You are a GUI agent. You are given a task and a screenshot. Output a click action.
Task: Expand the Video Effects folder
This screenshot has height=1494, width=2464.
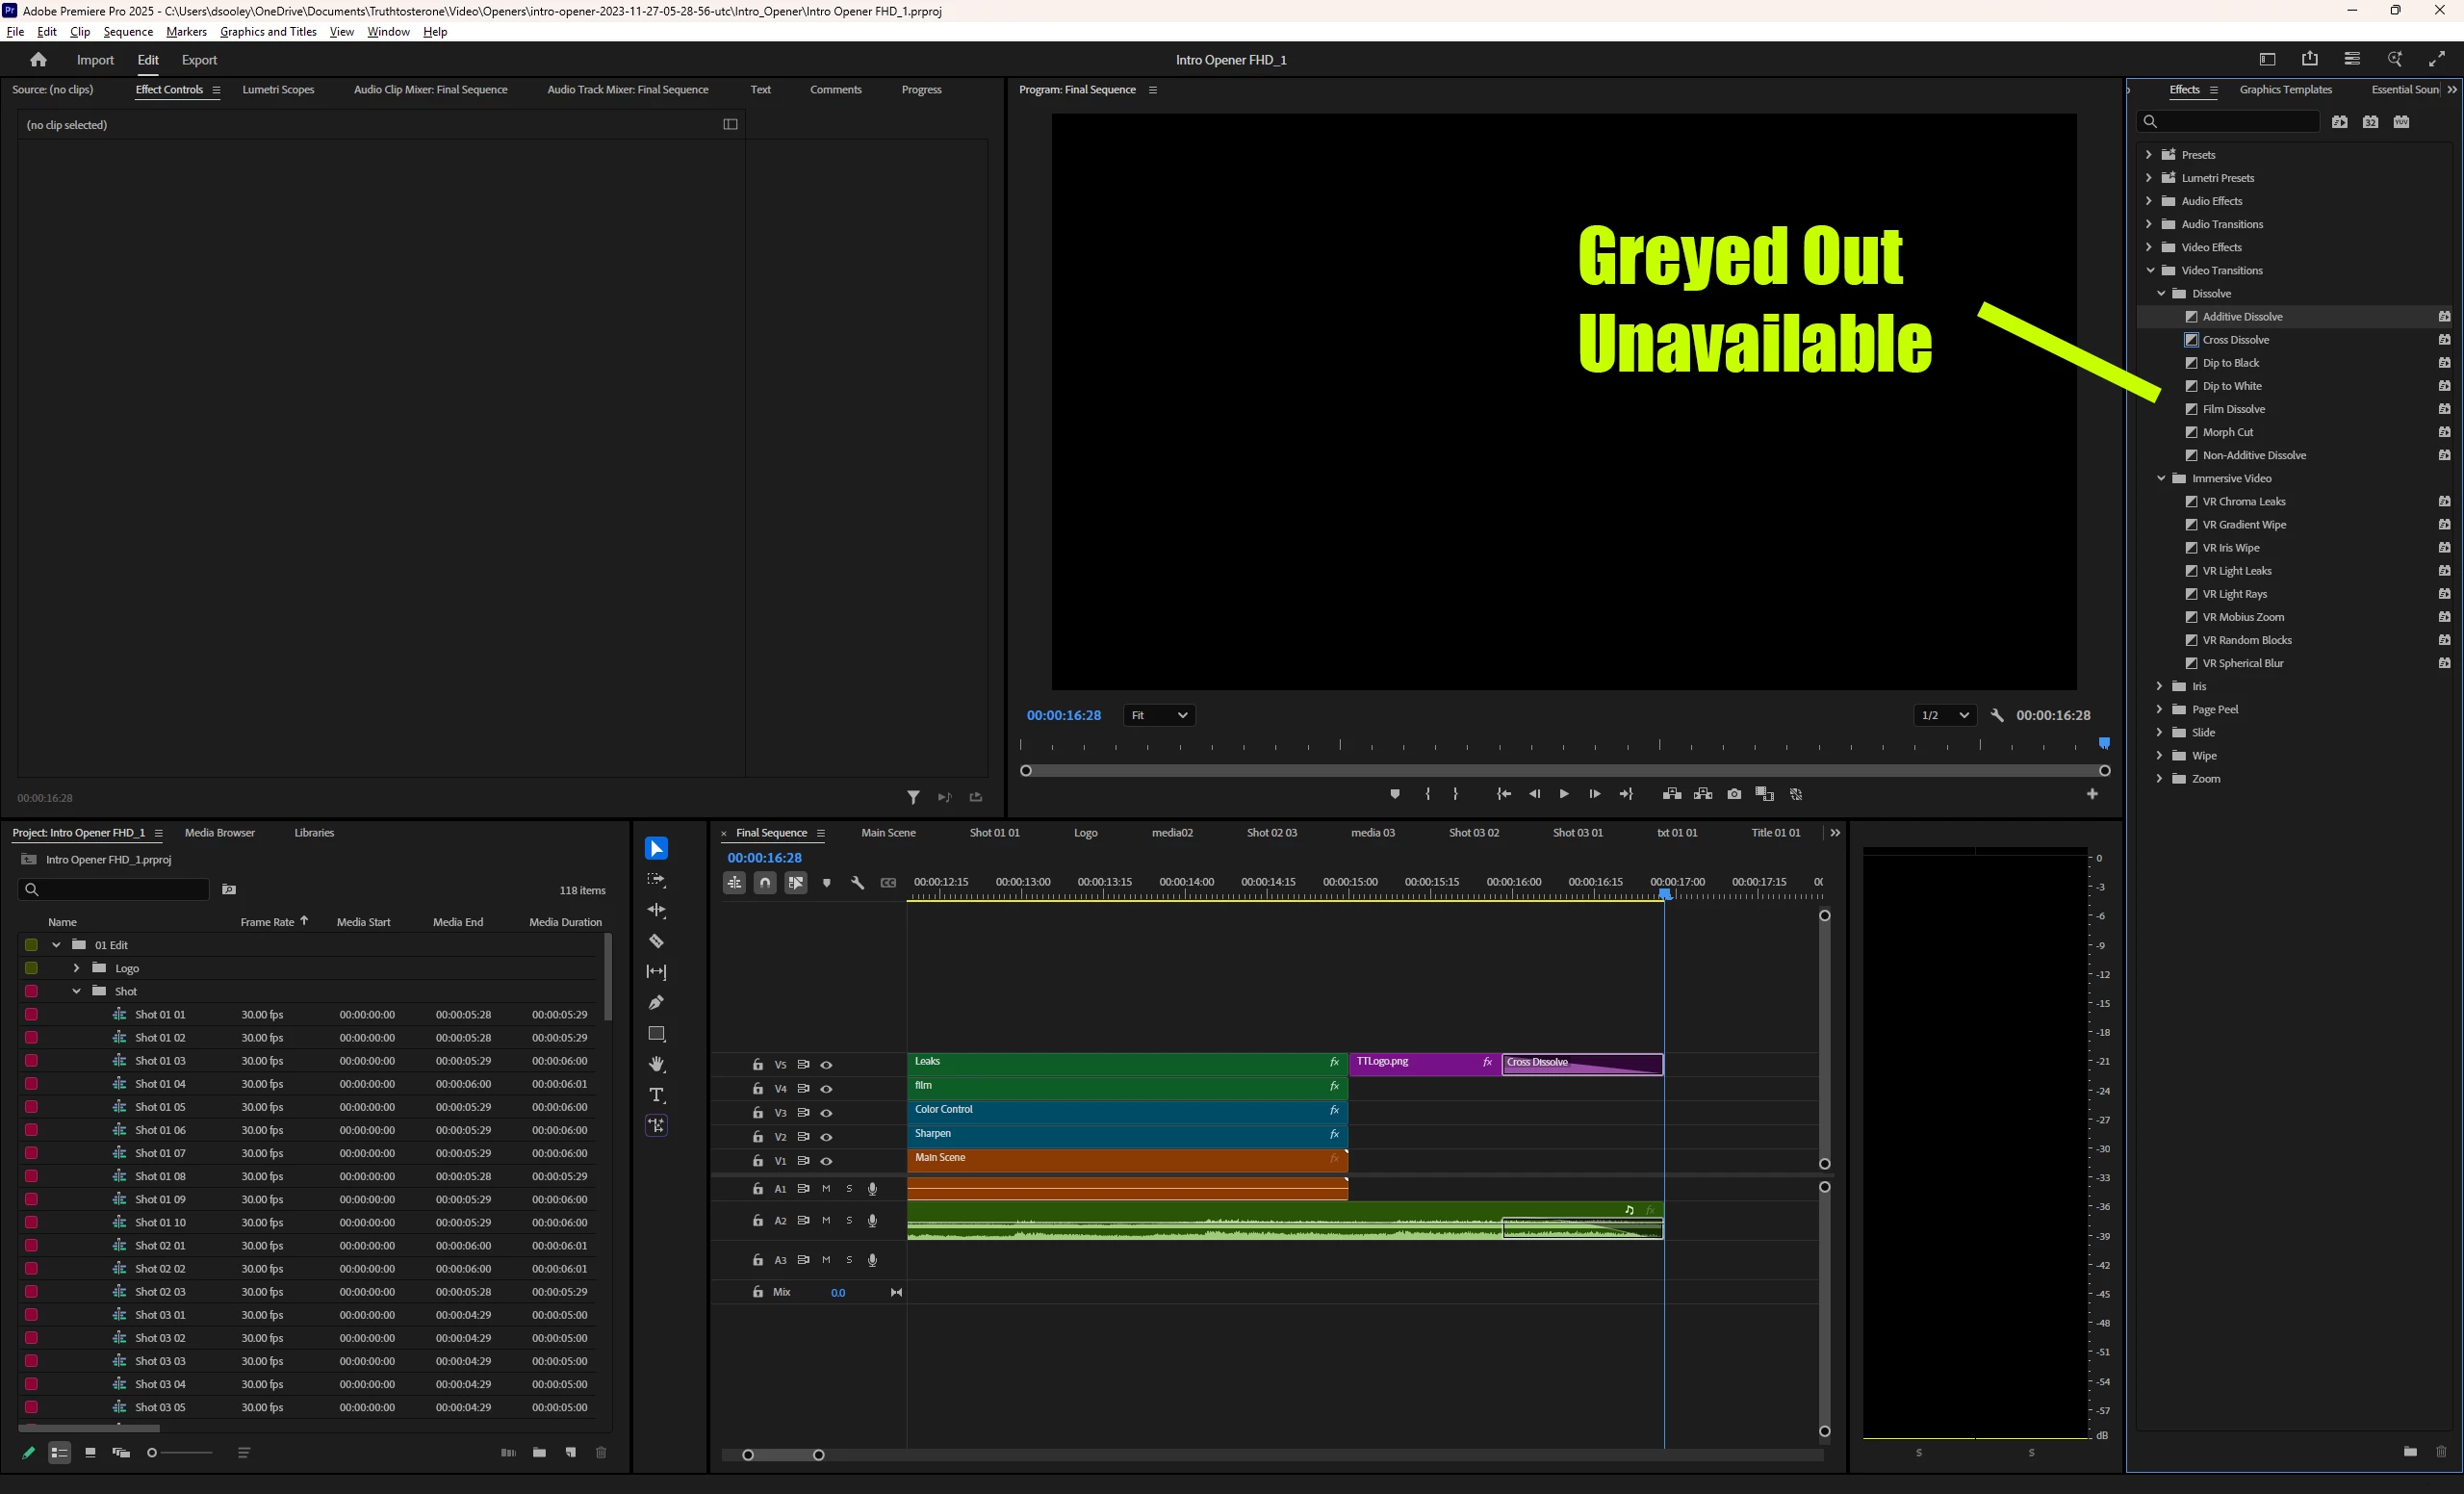point(2149,247)
